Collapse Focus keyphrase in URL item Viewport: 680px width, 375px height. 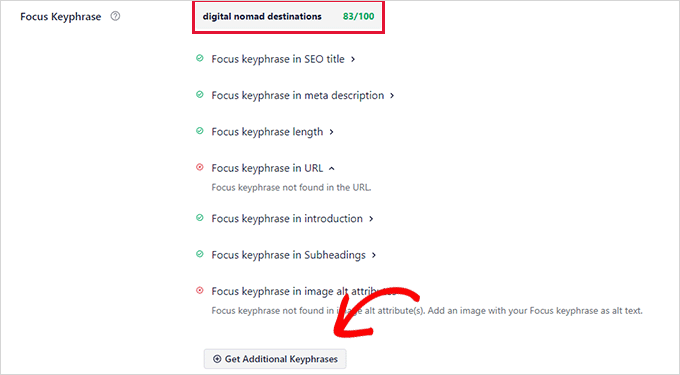(x=332, y=168)
